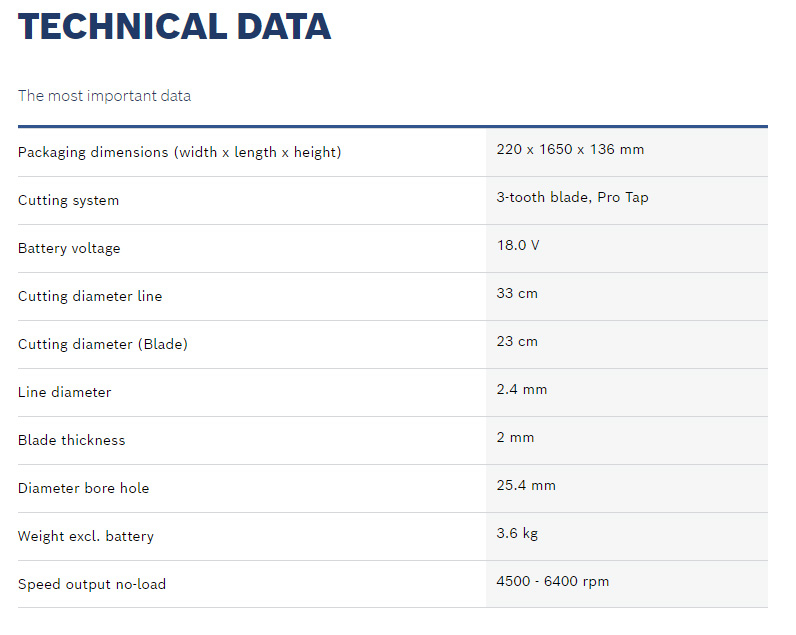Select the Packaging dimensions row label
Screen dimensions: 796x635
[180, 152]
